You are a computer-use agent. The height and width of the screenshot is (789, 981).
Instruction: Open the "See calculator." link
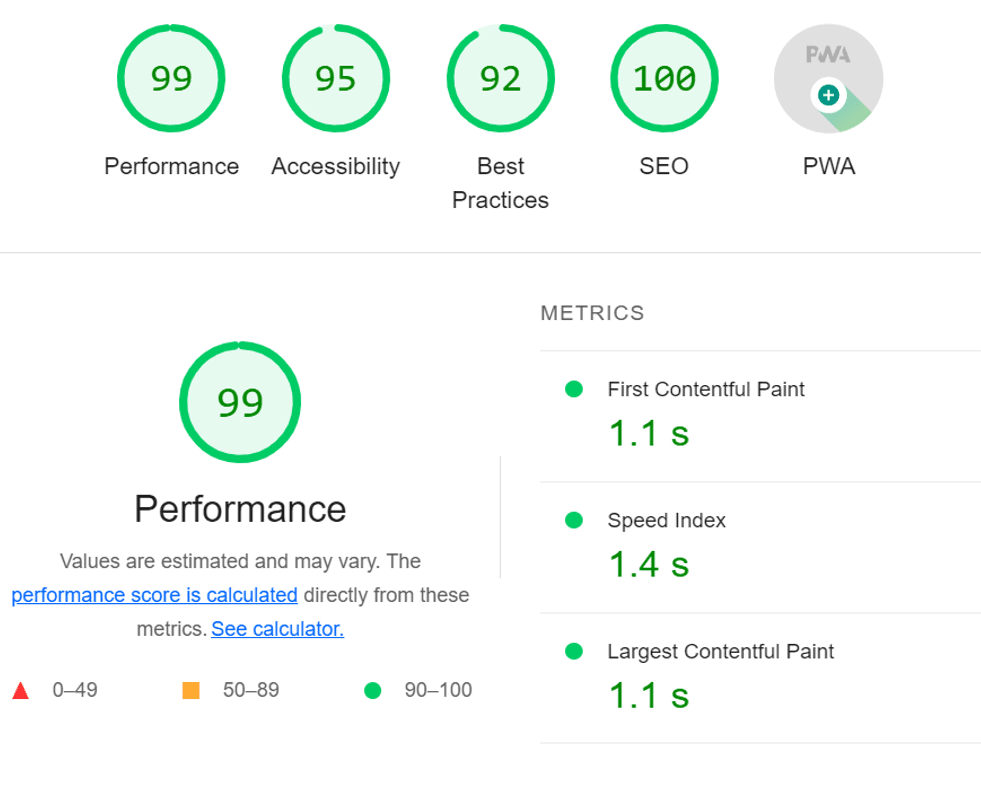tap(277, 629)
